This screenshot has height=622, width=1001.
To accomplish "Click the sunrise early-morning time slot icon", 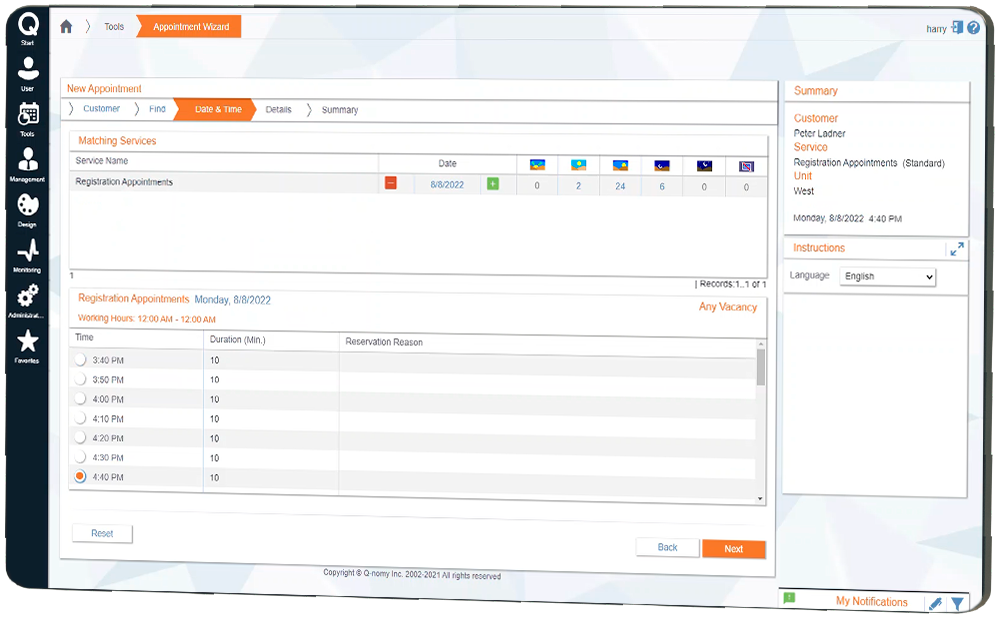I will click(538, 165).
